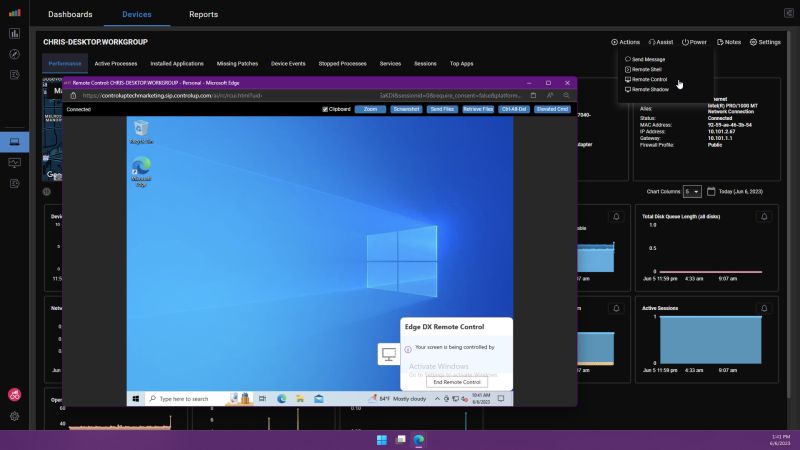Open the Device Events tab

tap(288, 64)
